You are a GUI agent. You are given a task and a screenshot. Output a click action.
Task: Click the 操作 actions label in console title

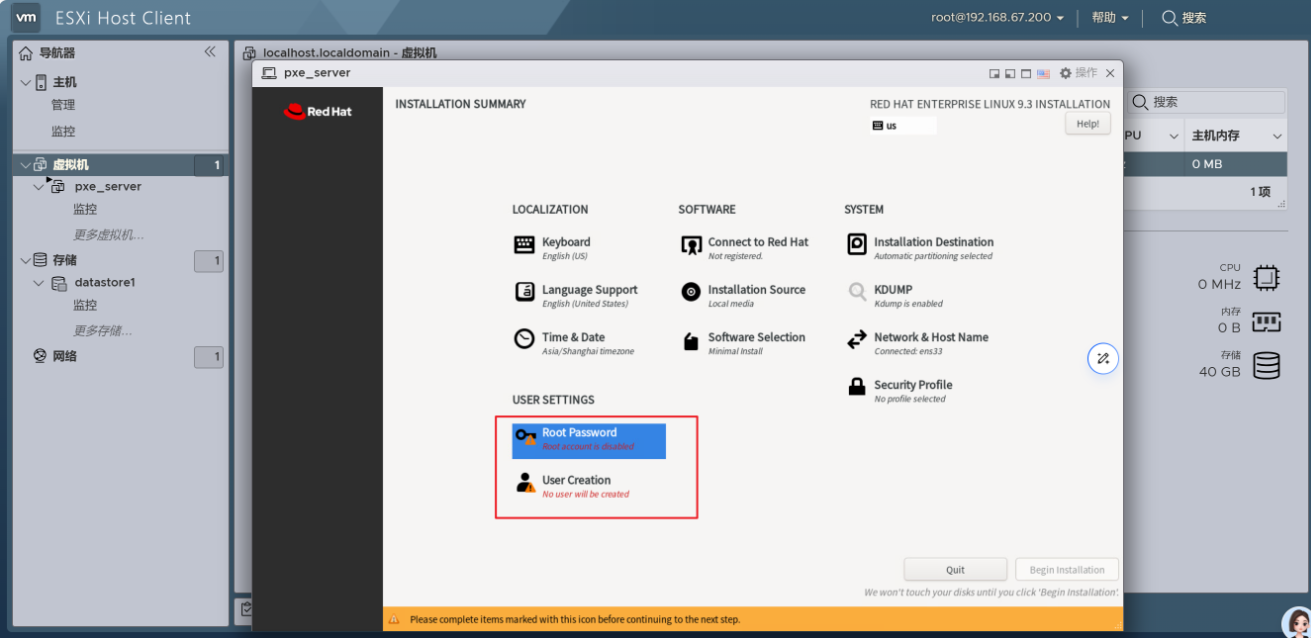coord(1086,73)
